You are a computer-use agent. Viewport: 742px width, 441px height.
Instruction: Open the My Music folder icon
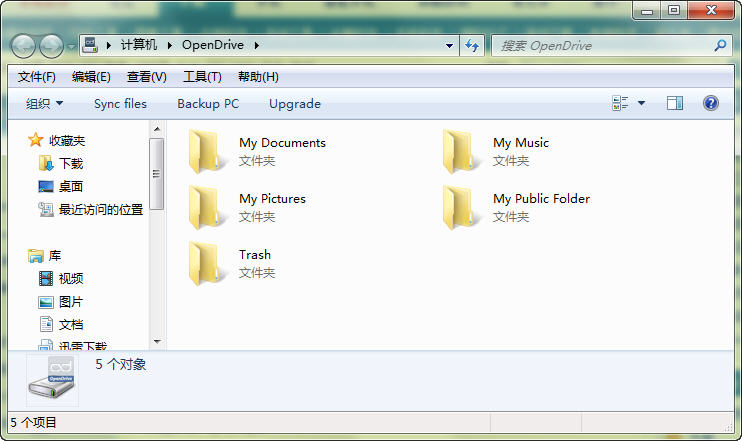462,152
